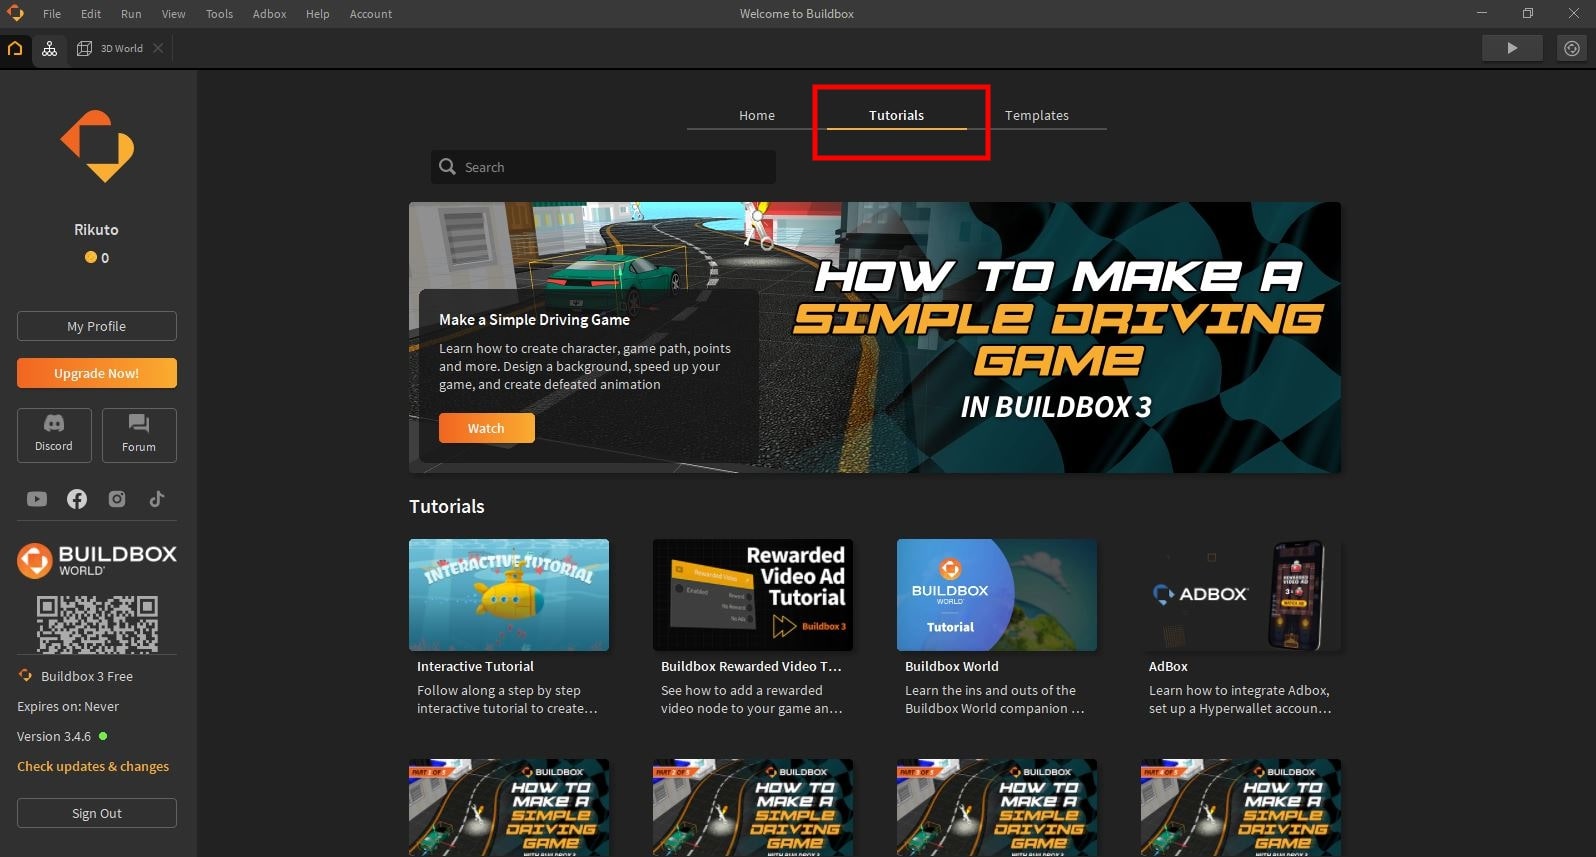Screen dimensions: 1596x857
Task: Open the YouTube social icon
Action: [37, 499]
